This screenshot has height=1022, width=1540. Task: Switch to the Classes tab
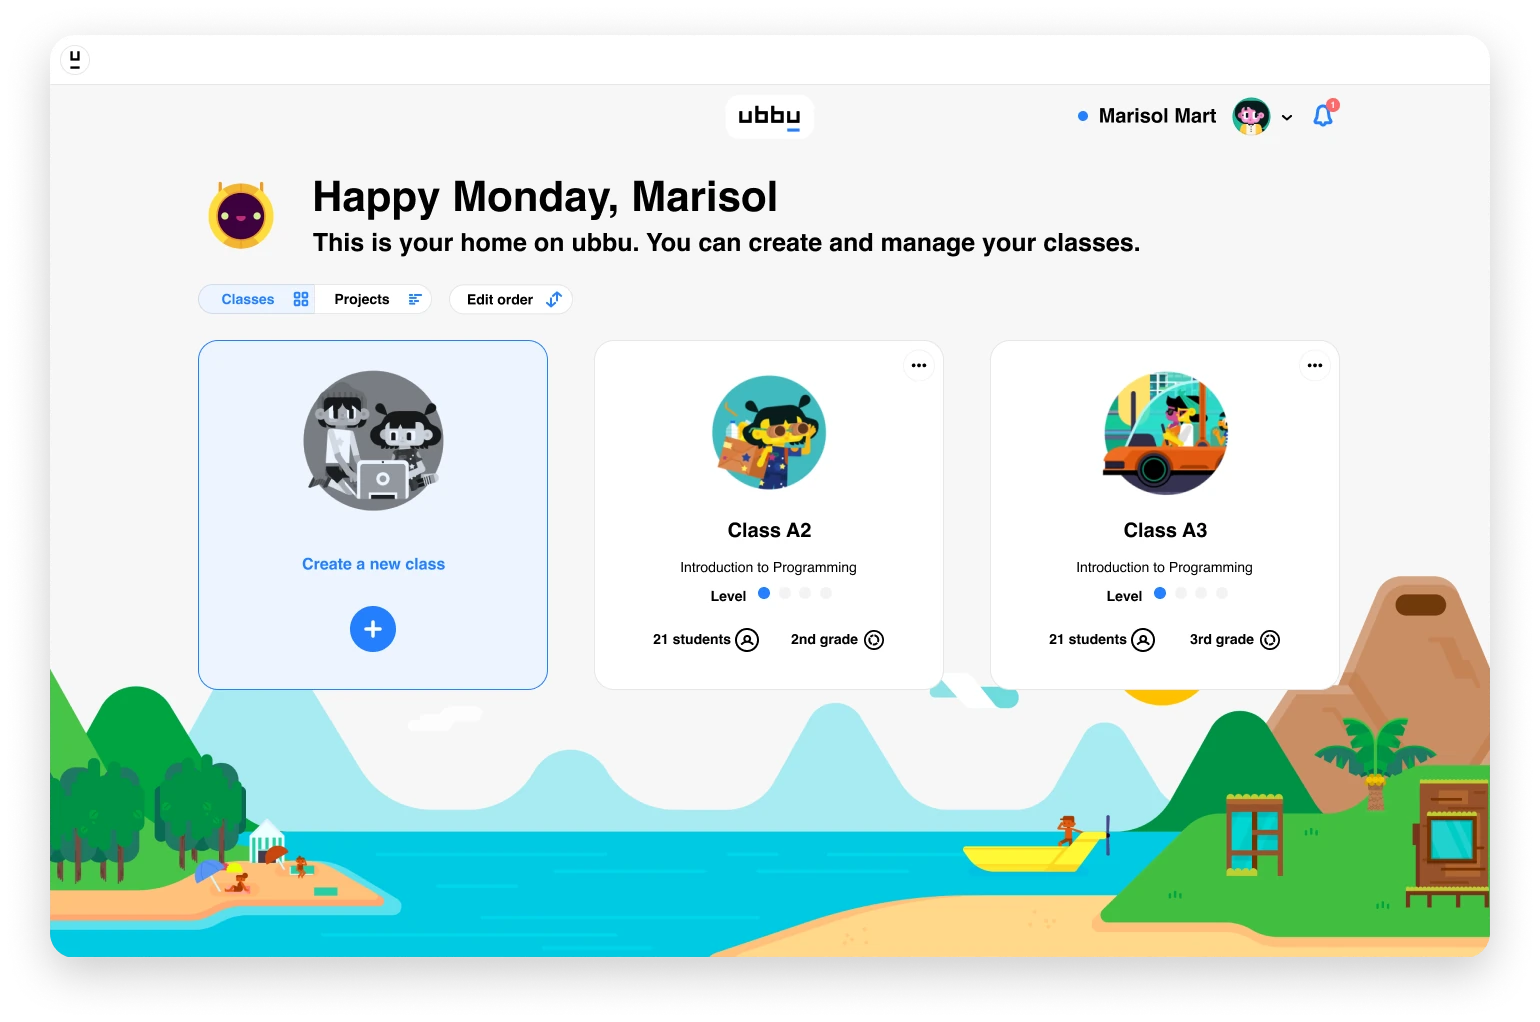[257, 299]
